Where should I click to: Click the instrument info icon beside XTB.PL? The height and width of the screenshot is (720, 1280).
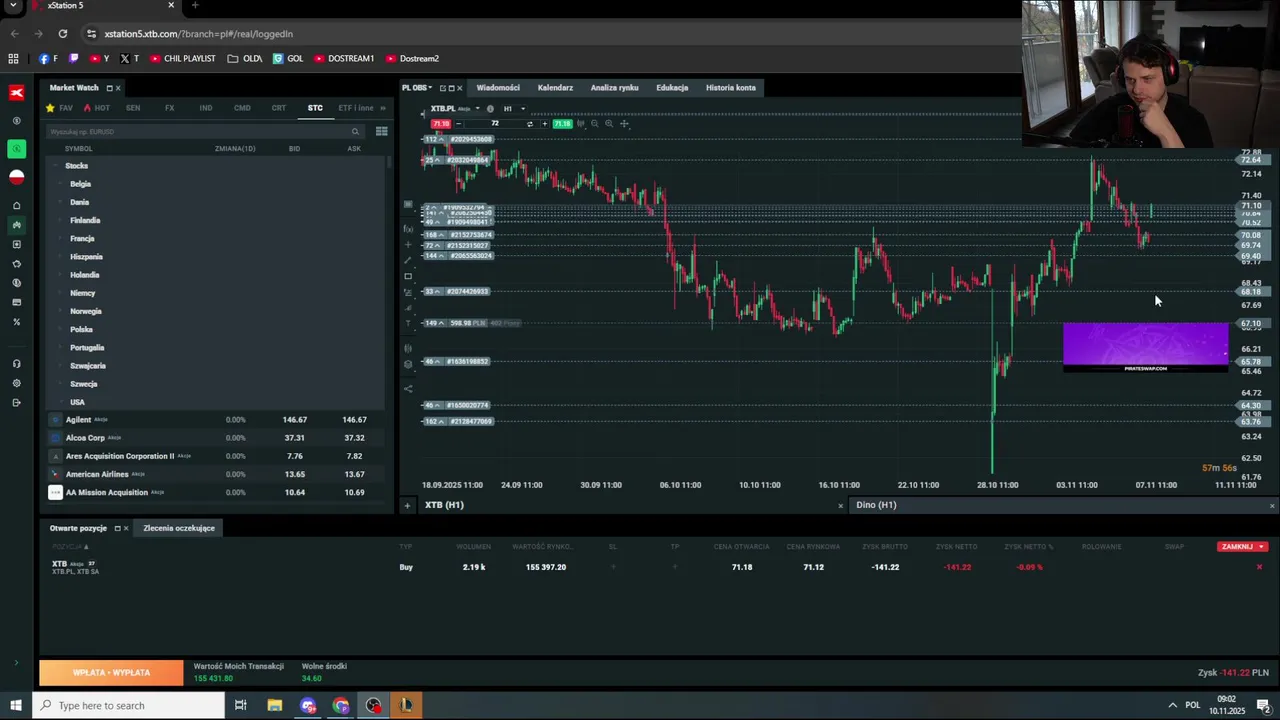(x=490, y=108)
